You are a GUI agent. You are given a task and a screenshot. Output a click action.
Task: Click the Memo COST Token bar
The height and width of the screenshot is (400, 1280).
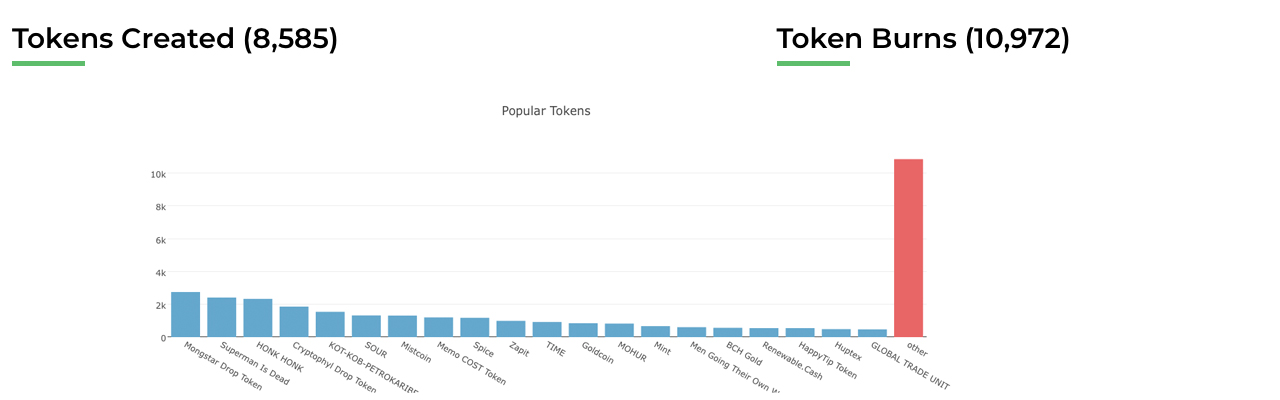click(438, 327)
